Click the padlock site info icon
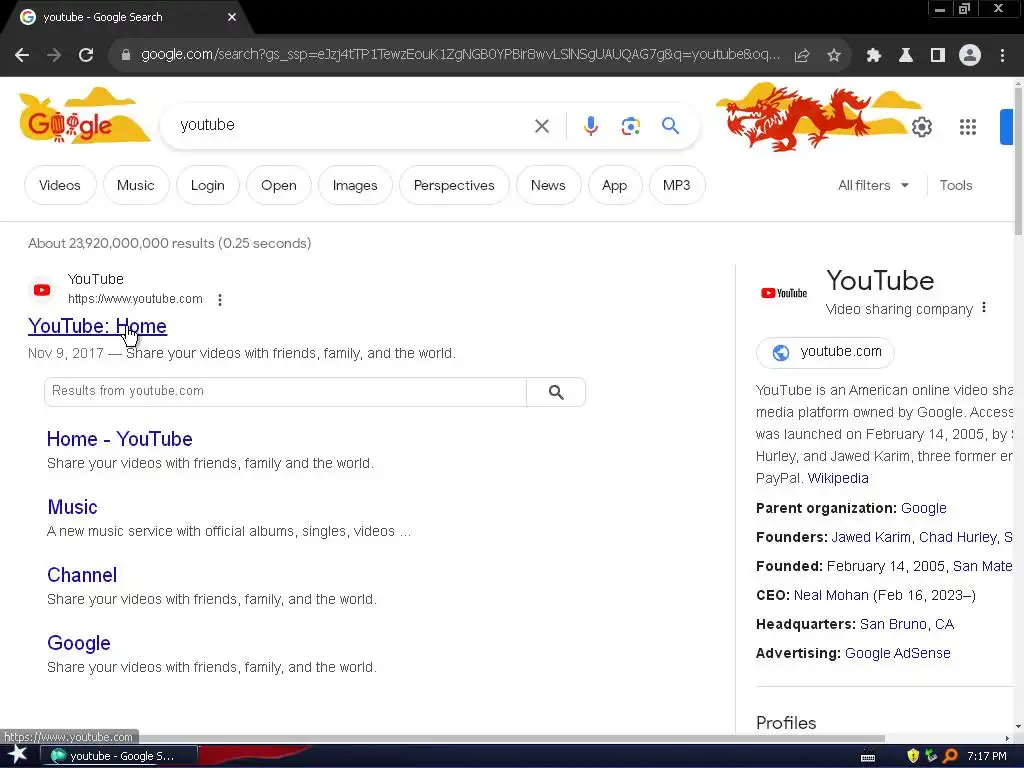 click(x=126, y=56)
